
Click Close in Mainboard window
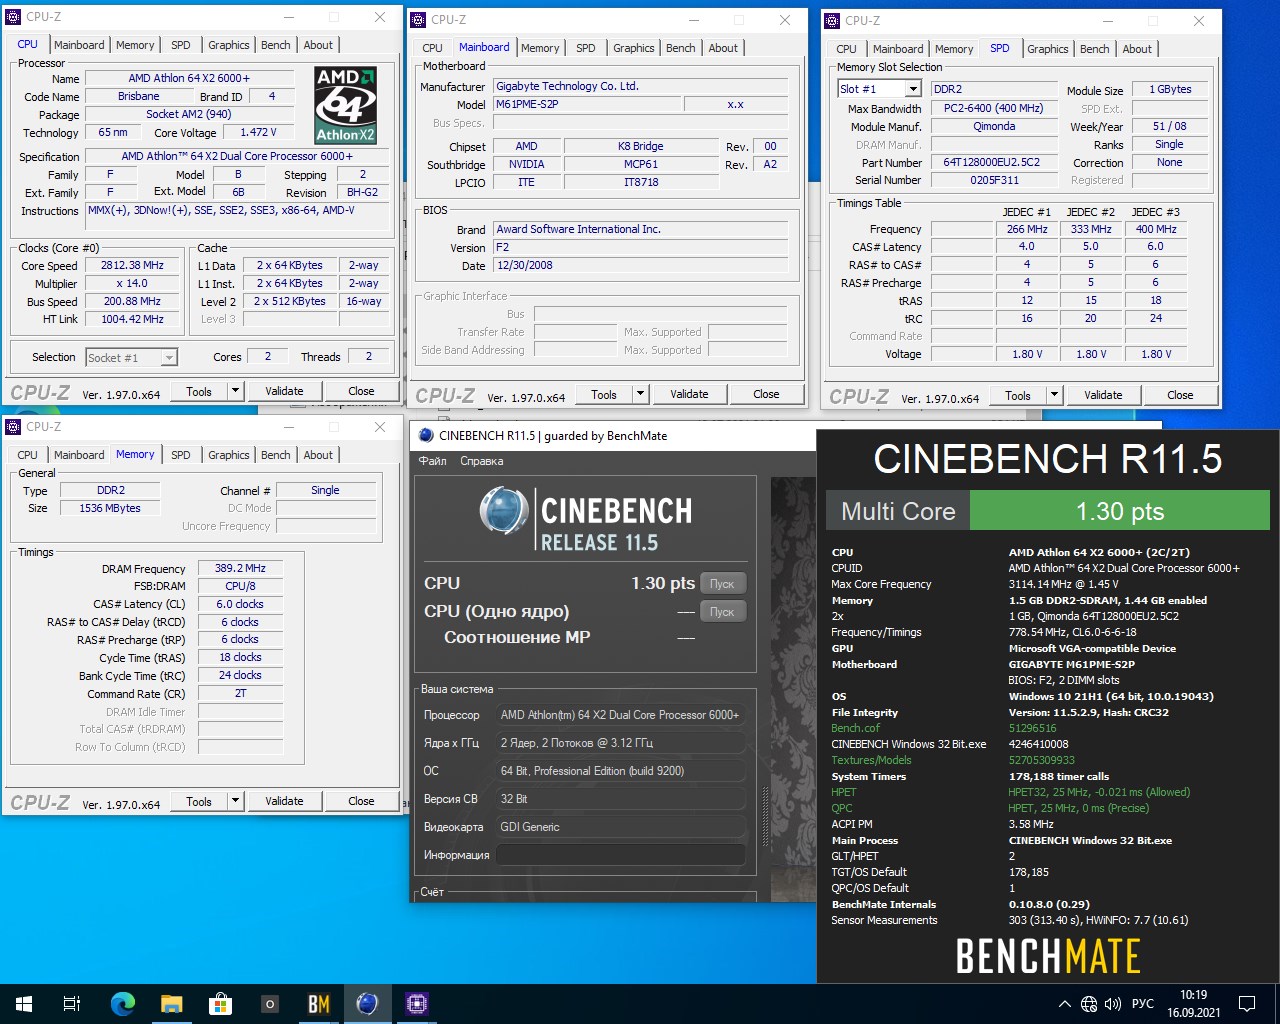coord(766,394)
